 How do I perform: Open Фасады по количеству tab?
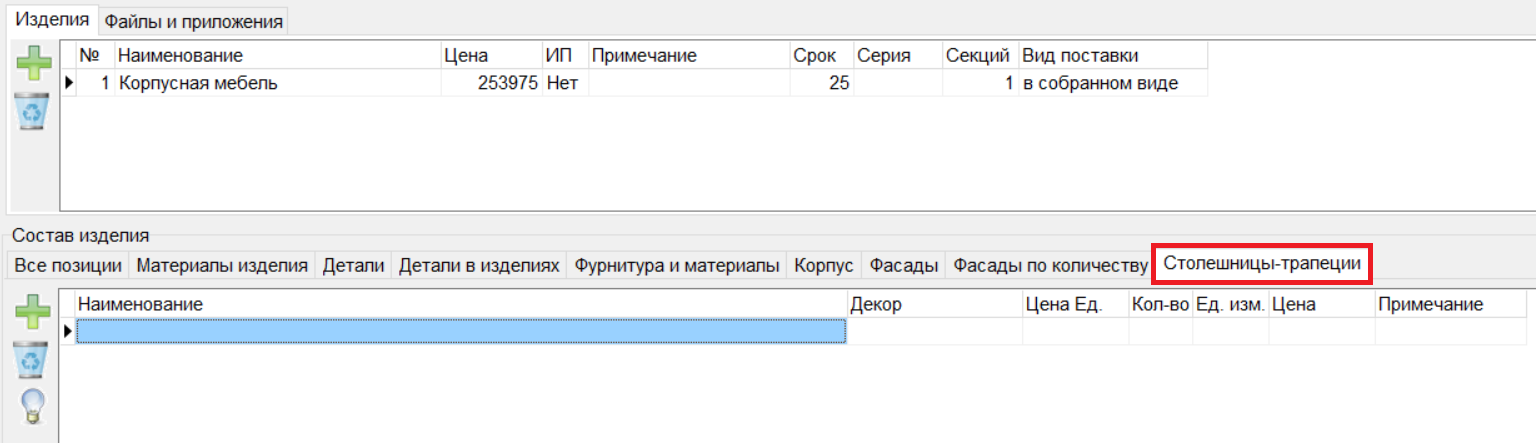(1050, 265)
